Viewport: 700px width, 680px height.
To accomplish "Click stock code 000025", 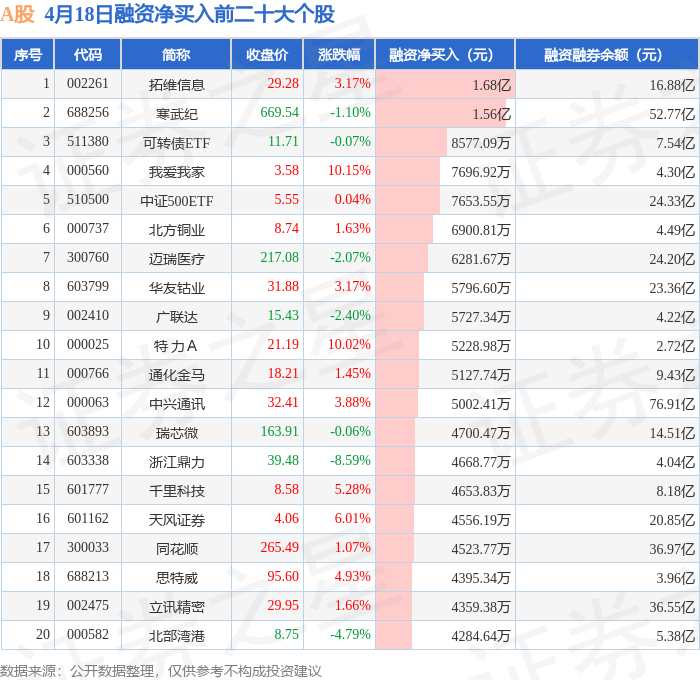I will (88, 344).
